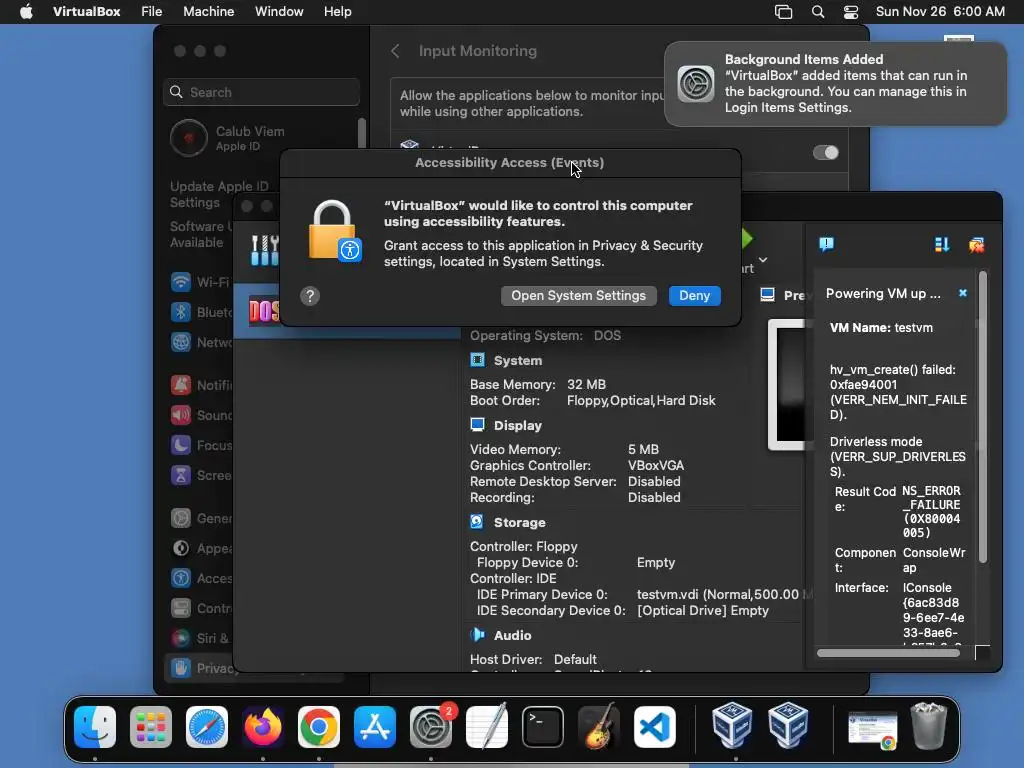Viewport: 1024px width, 768px height.
Task: Open Terminal from the Dock
Action: 543,726
